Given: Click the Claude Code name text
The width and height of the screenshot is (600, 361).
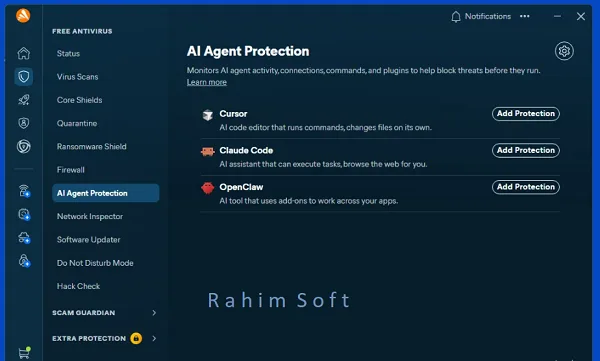Looking at the screenshot, I should [x=246, y=150].
